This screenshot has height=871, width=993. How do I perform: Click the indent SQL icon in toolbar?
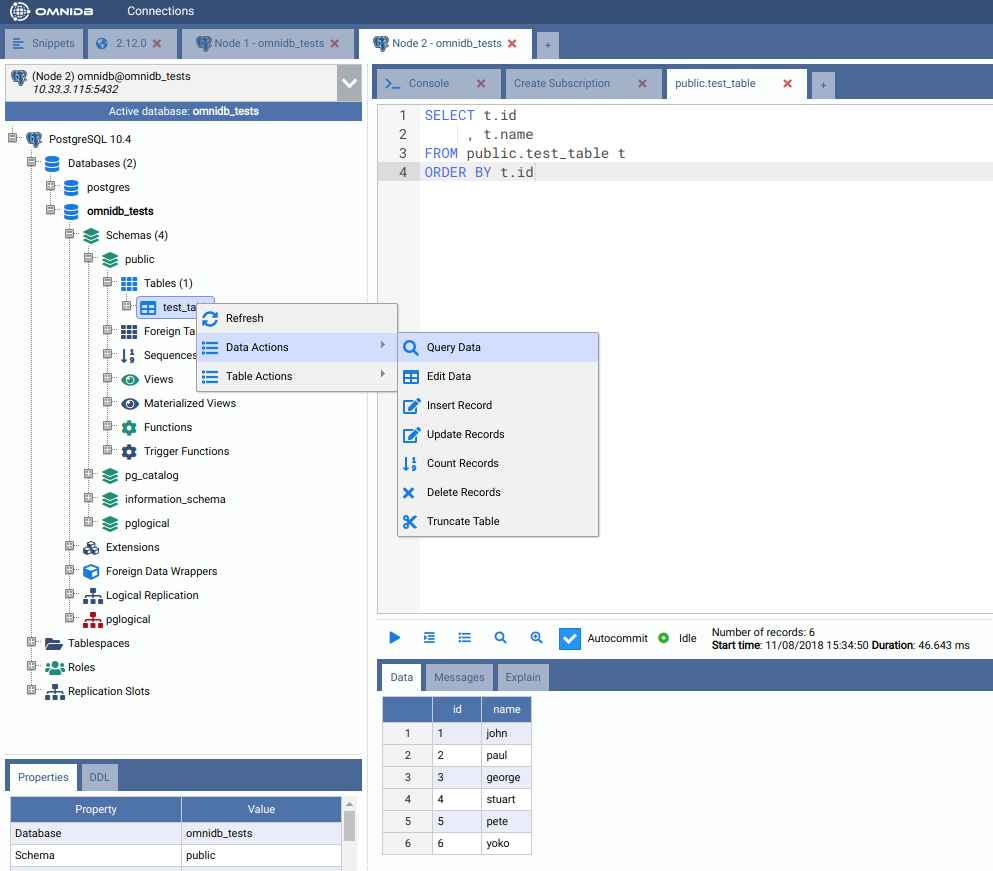click(x=430, y=638)
